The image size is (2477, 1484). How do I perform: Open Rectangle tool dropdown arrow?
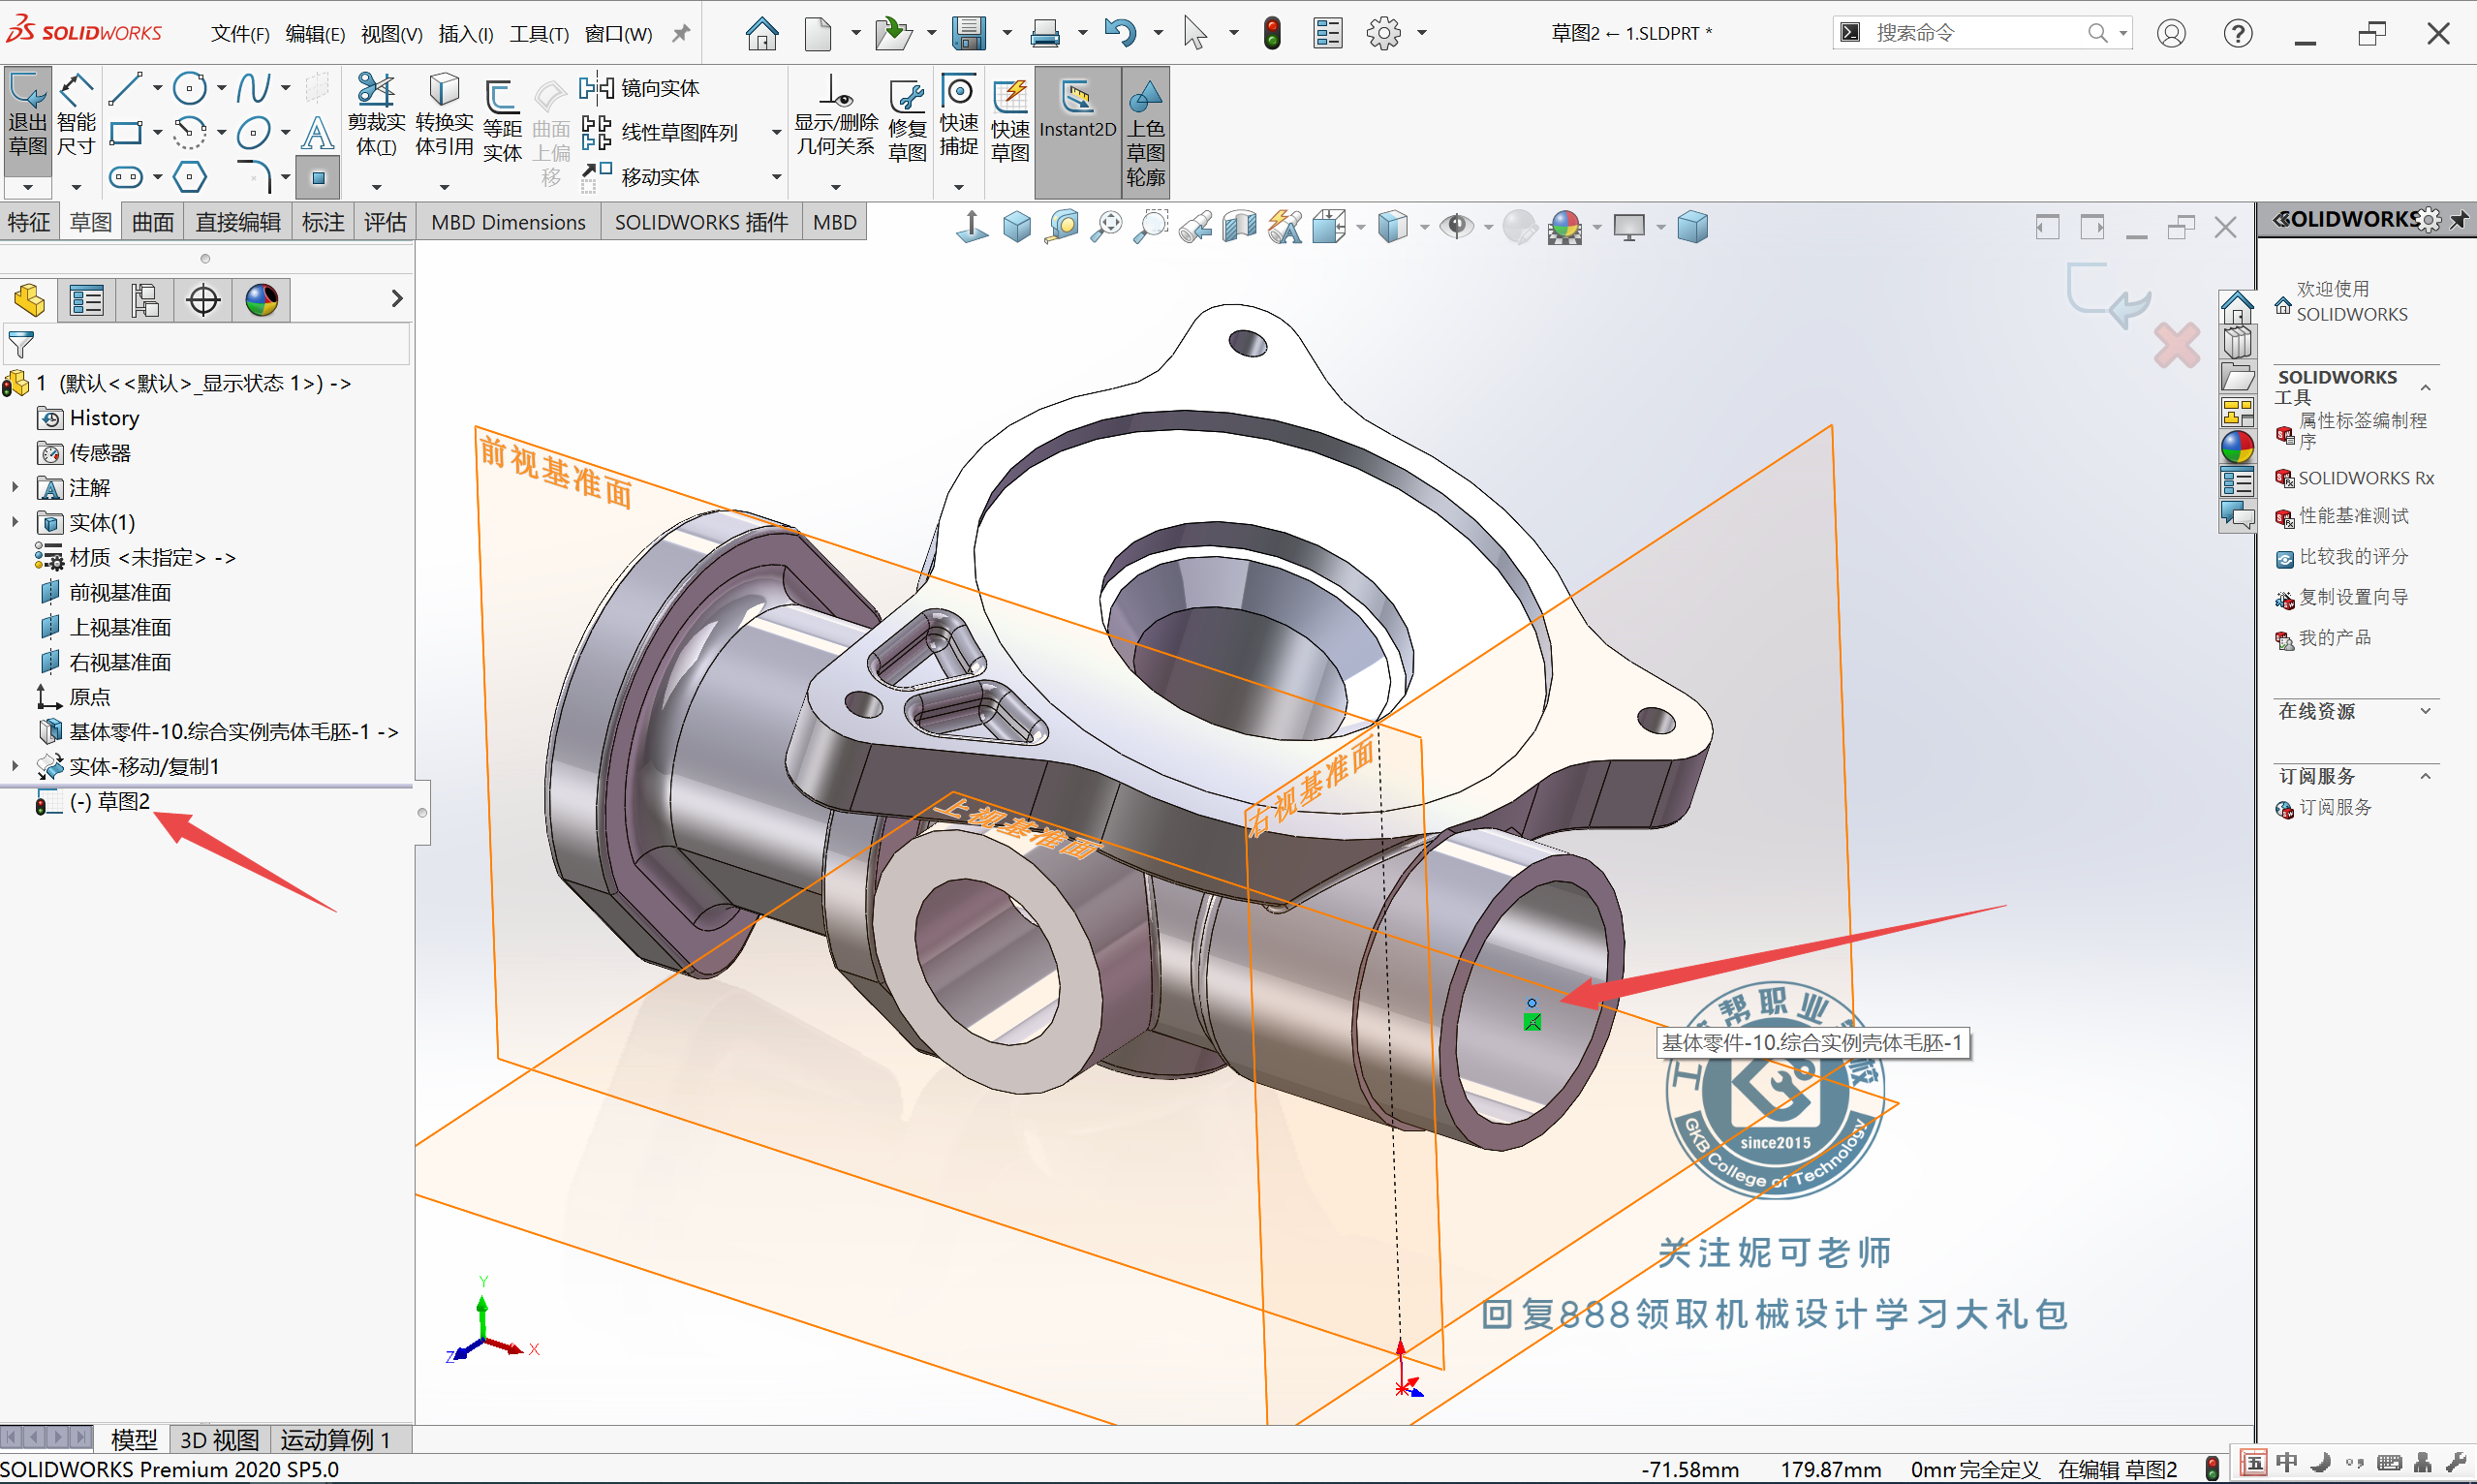pos(157,133)
